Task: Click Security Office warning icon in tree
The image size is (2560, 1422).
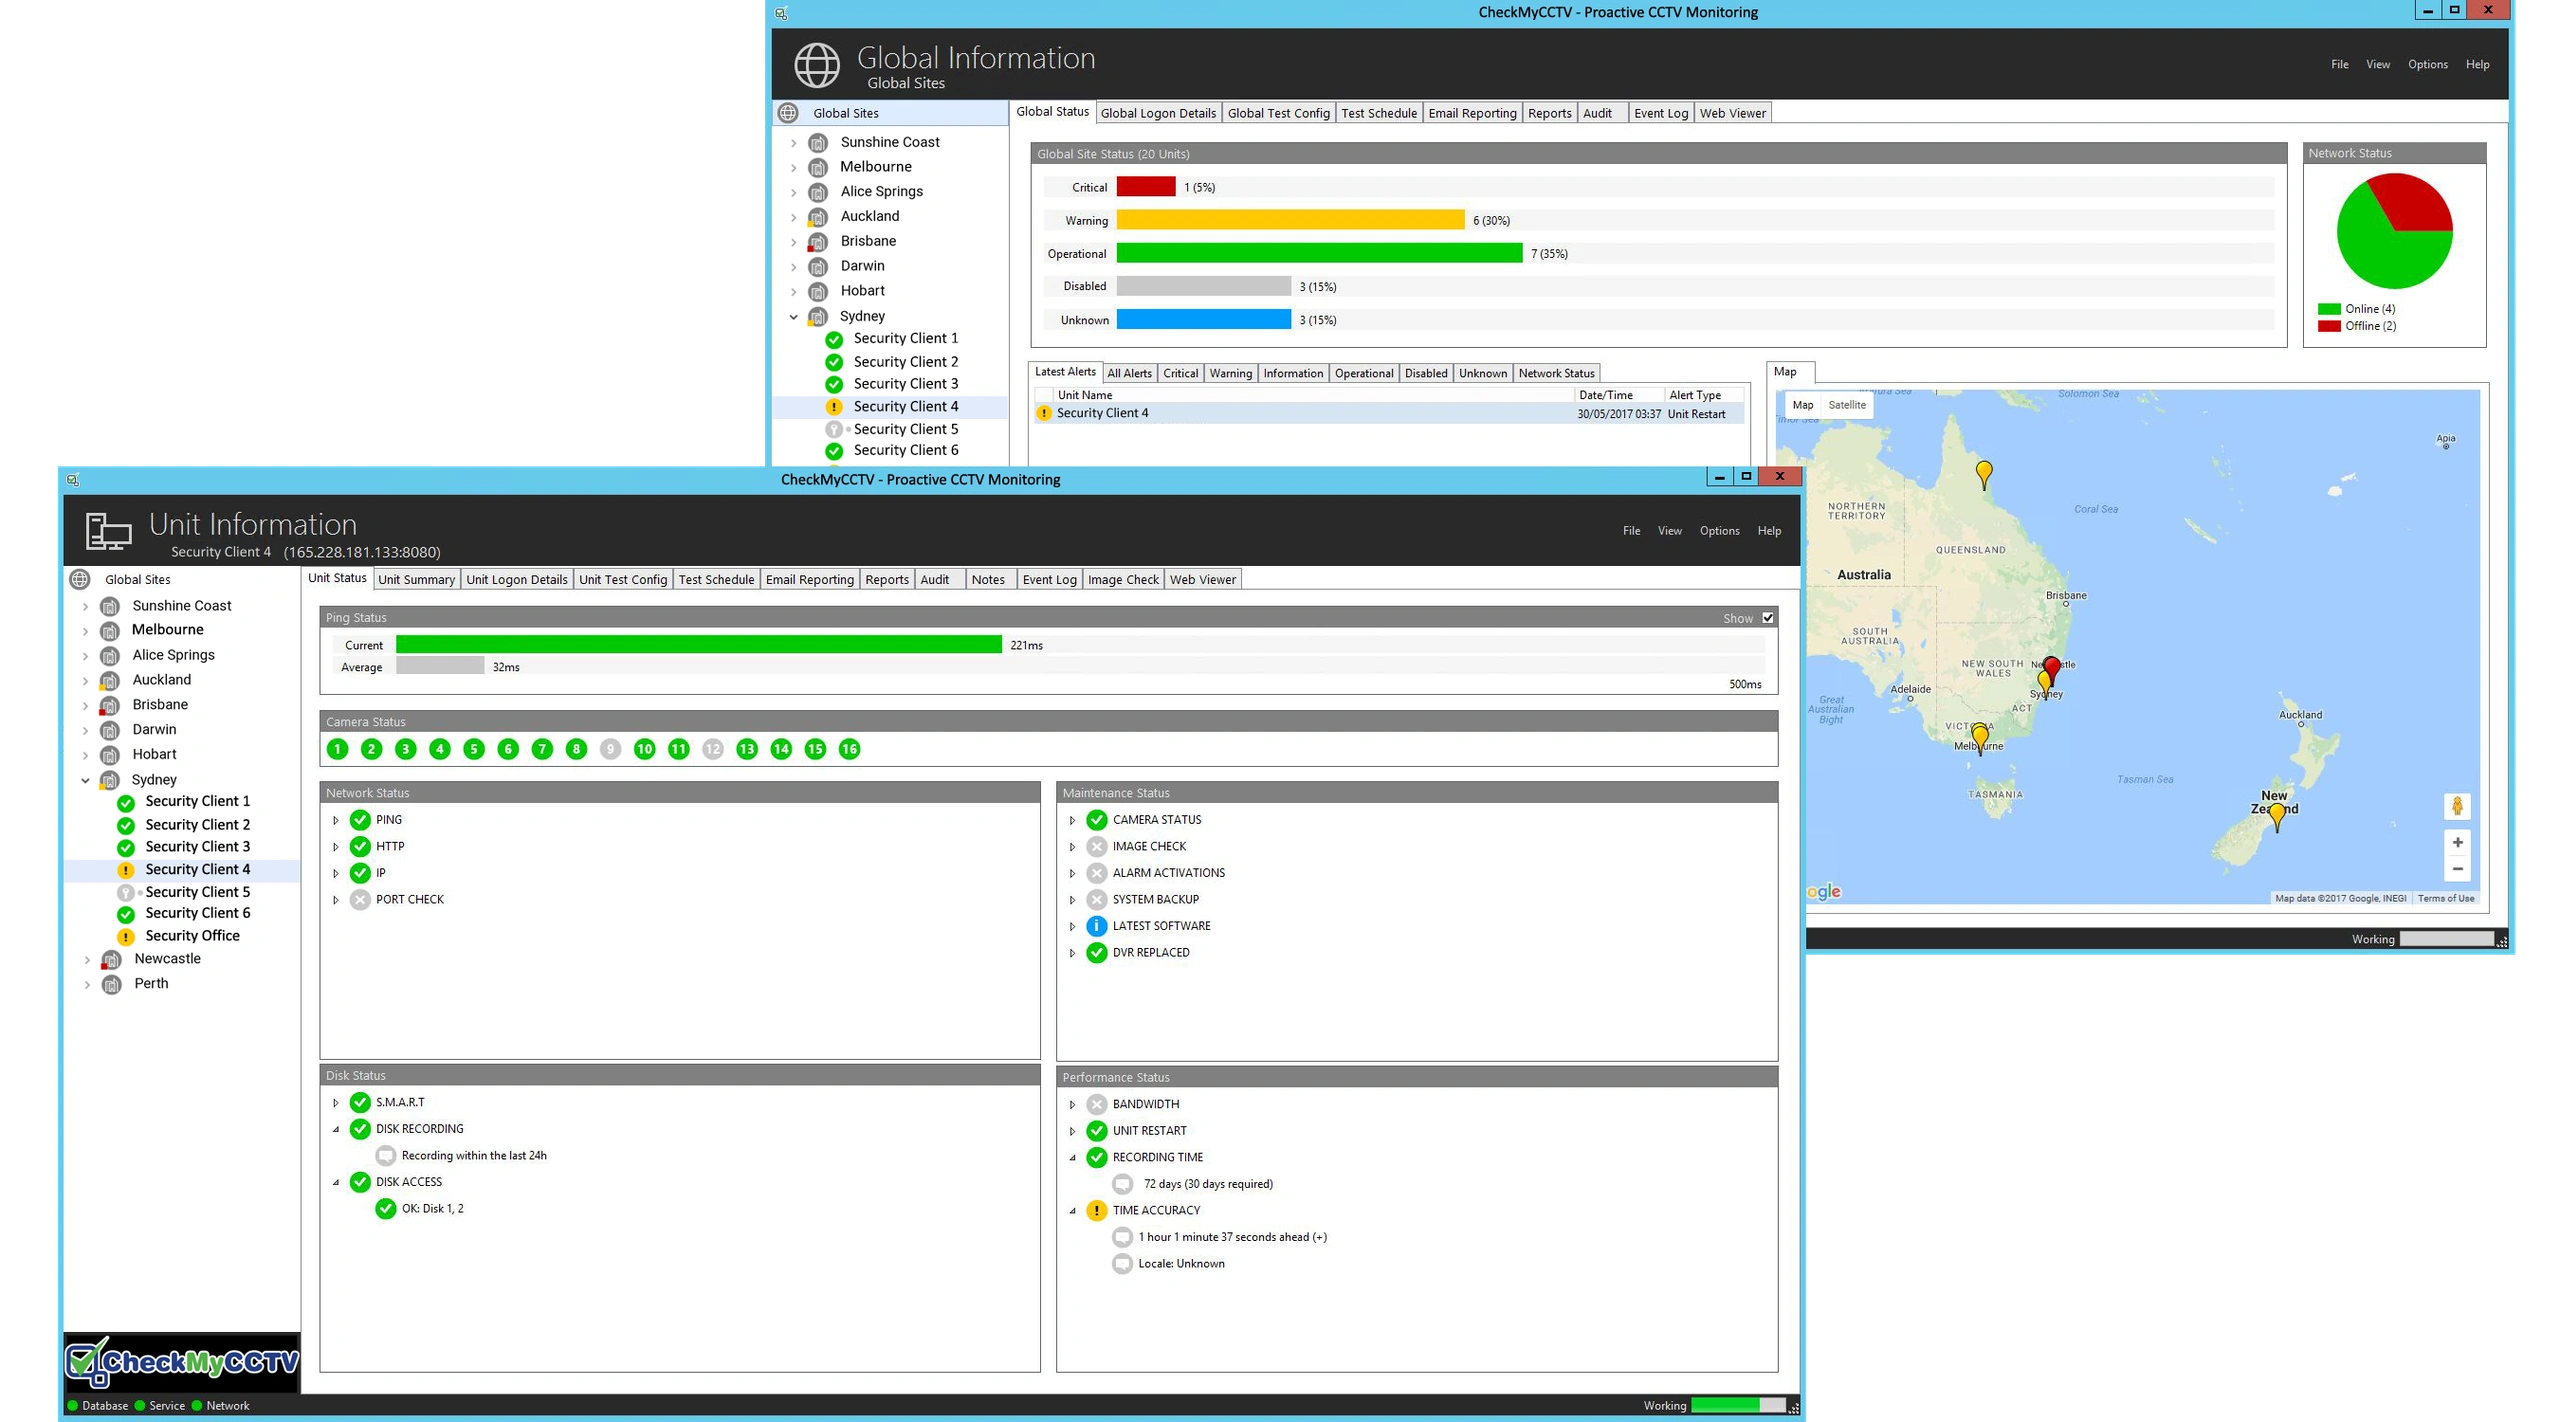Action: tap(126, 937)
